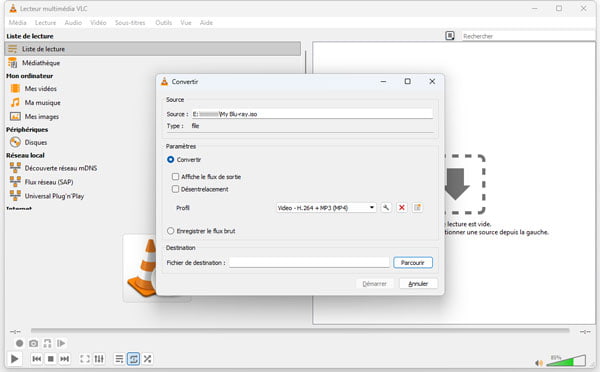Close the Convertir dialog
This screenshot has height=372, width=600.
pyautogui.click(x=432, y=82)
